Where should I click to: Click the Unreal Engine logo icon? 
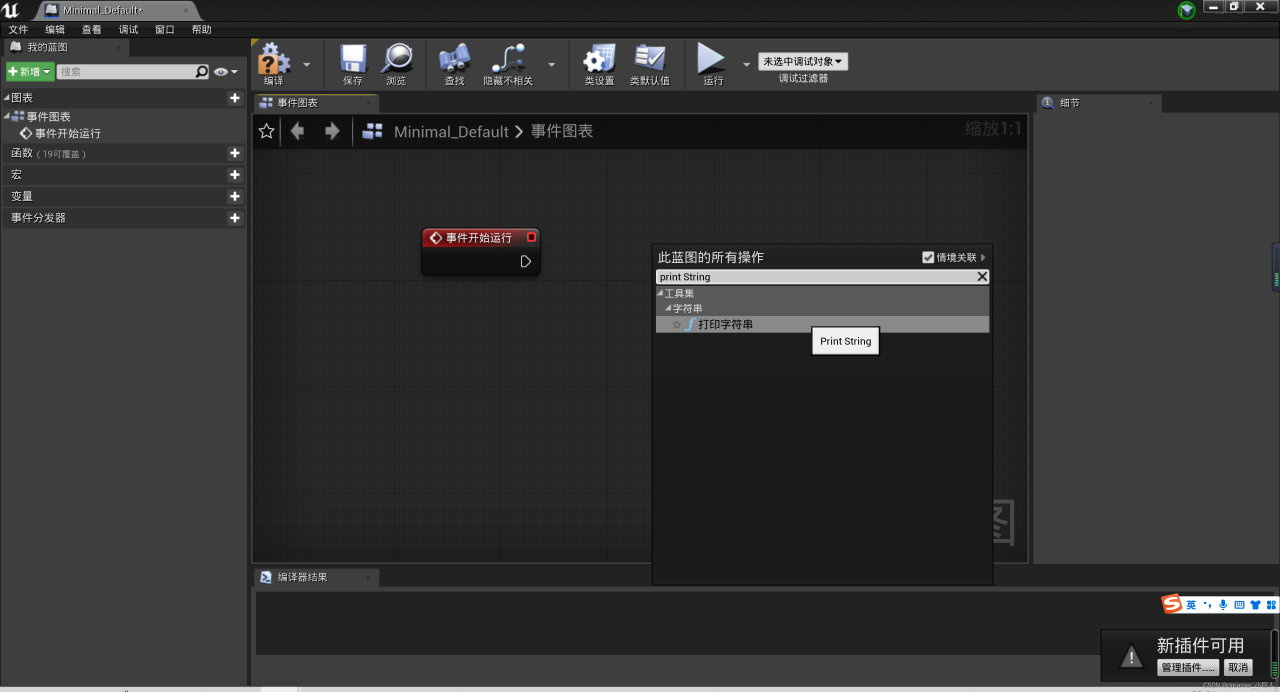pyautogui.click(x=11, y=10)
